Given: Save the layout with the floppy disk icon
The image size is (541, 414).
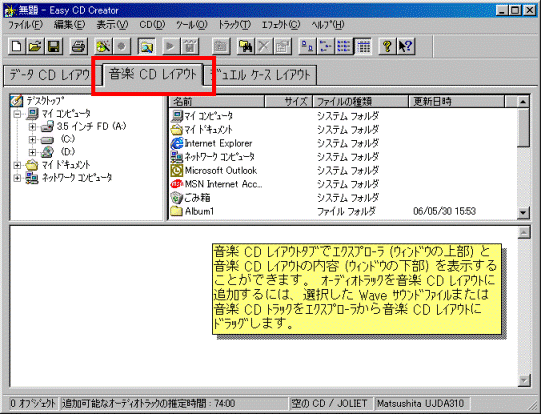Looking at the screenshot, I should click(53, 46).
